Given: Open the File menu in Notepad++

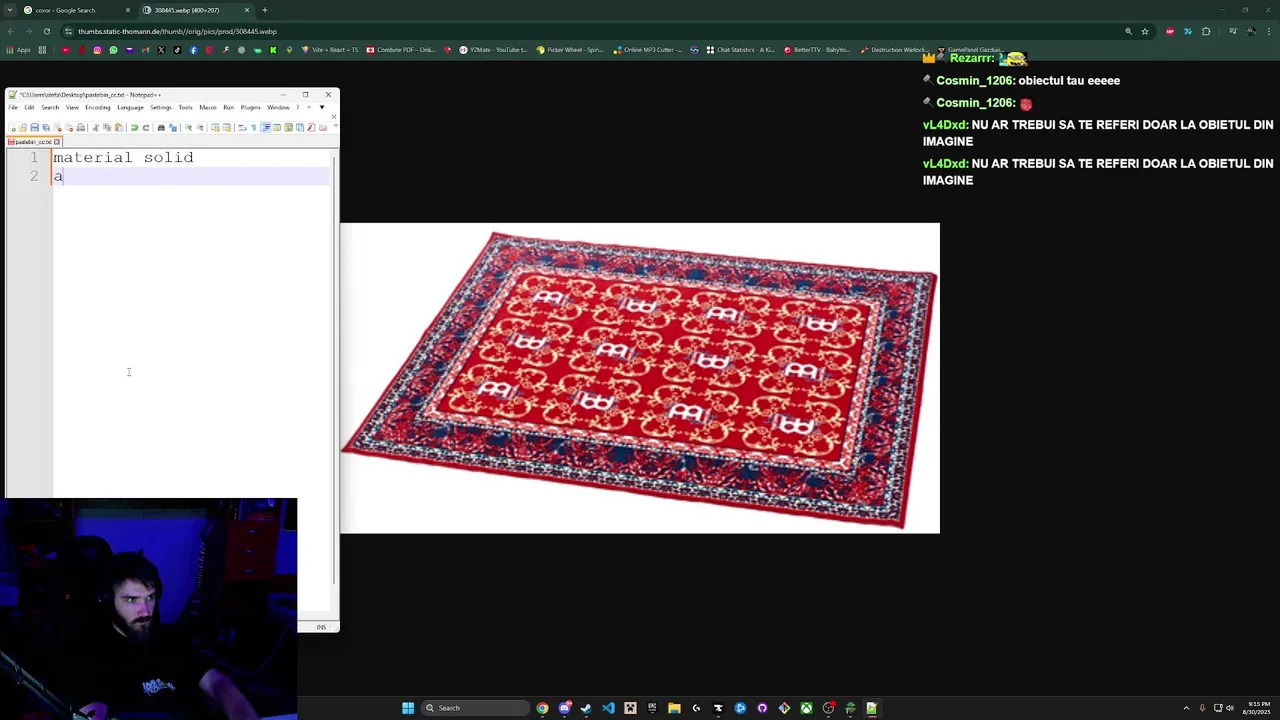Looking at the screenshot, I should click(x=13, y=107).
